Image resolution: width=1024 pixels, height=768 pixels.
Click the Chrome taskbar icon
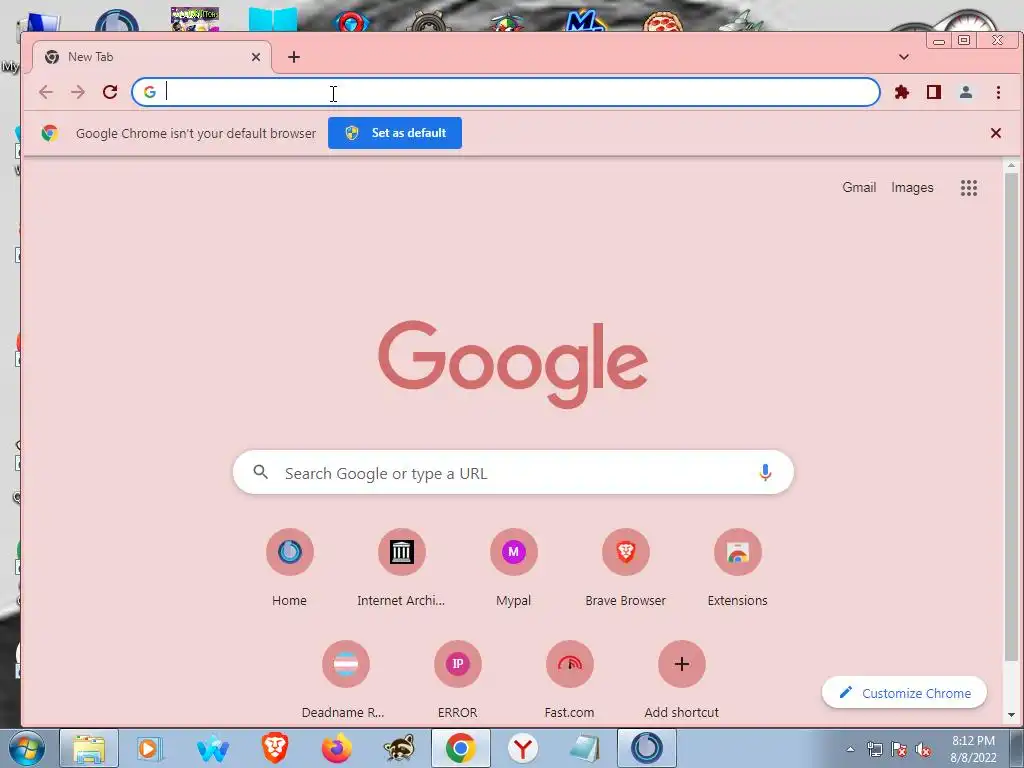point(460,748)
